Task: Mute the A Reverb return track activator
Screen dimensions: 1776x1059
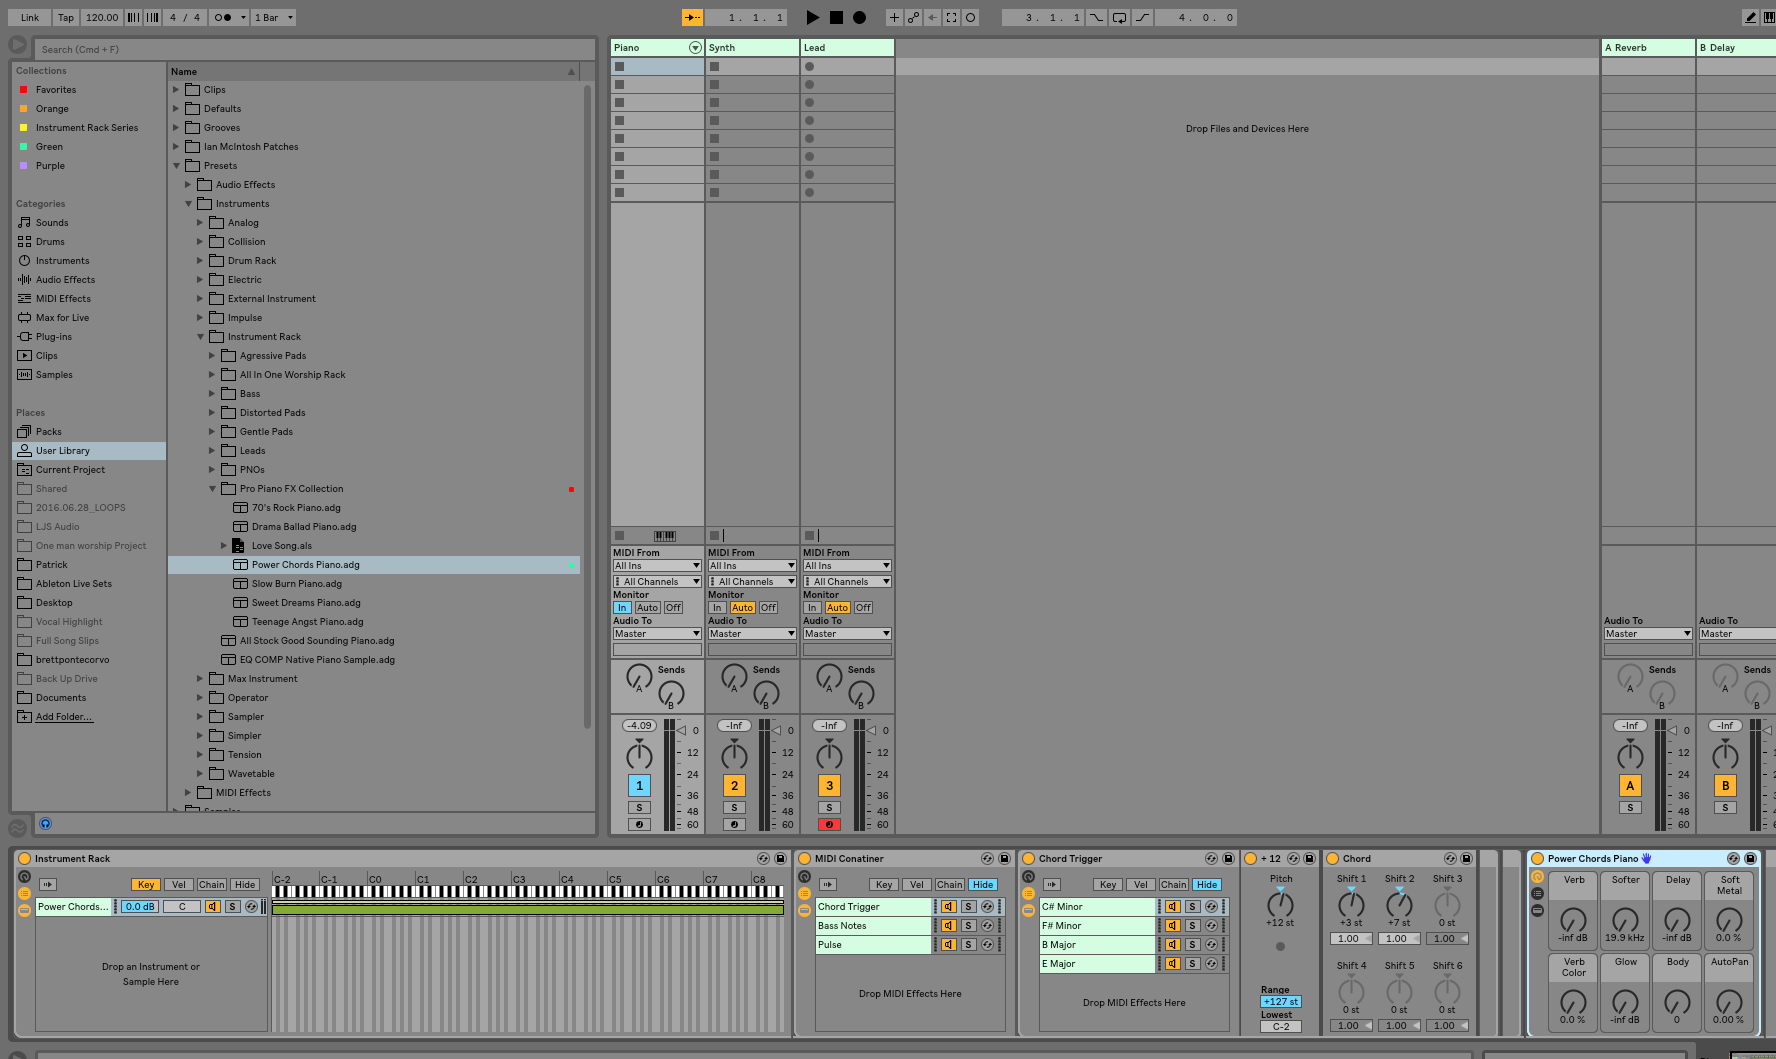Action: coord(1630,786)
